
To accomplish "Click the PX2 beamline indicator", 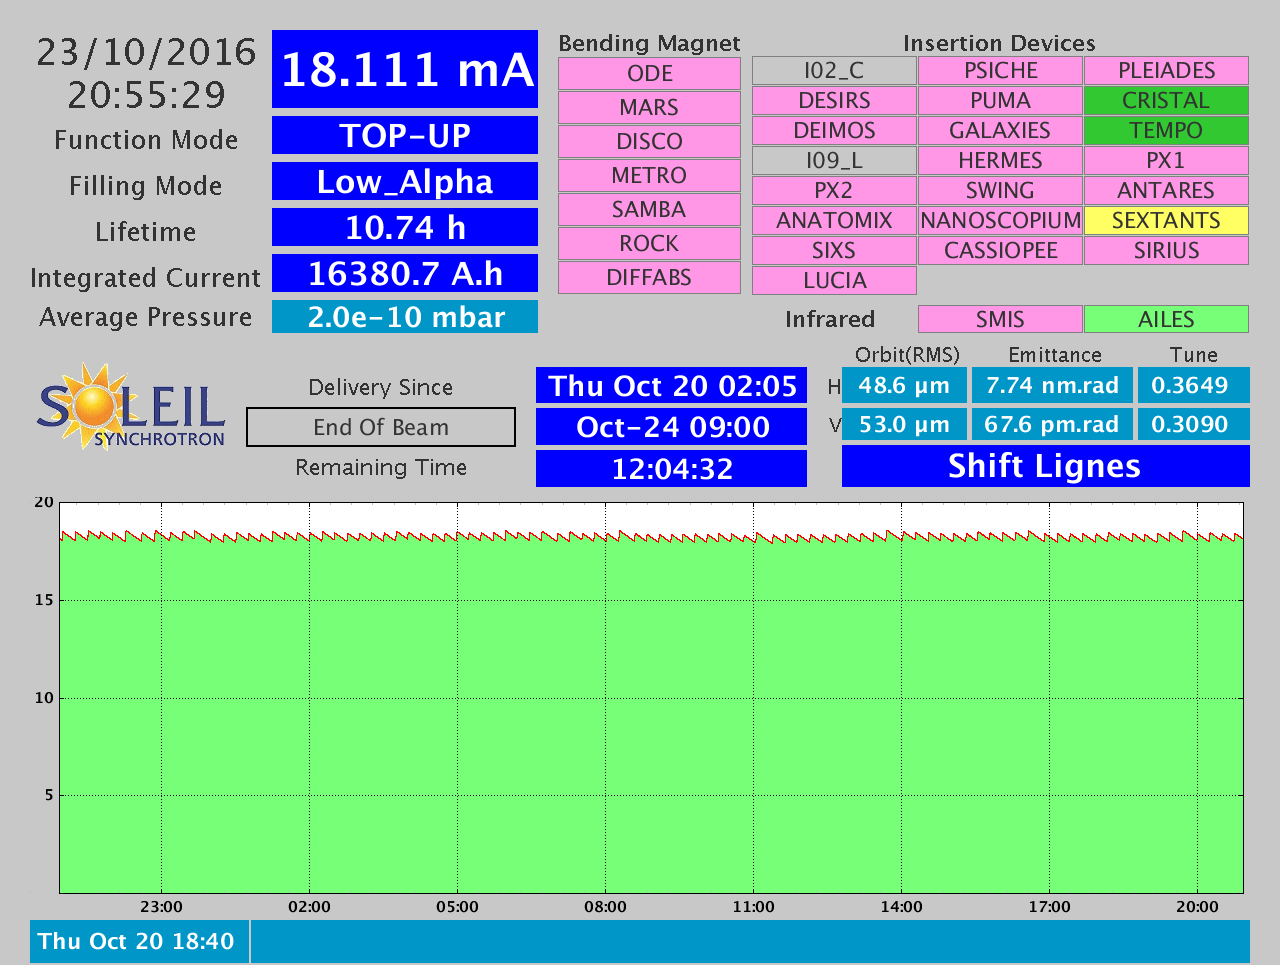I will pyautogui.click(x=834, y=191).
